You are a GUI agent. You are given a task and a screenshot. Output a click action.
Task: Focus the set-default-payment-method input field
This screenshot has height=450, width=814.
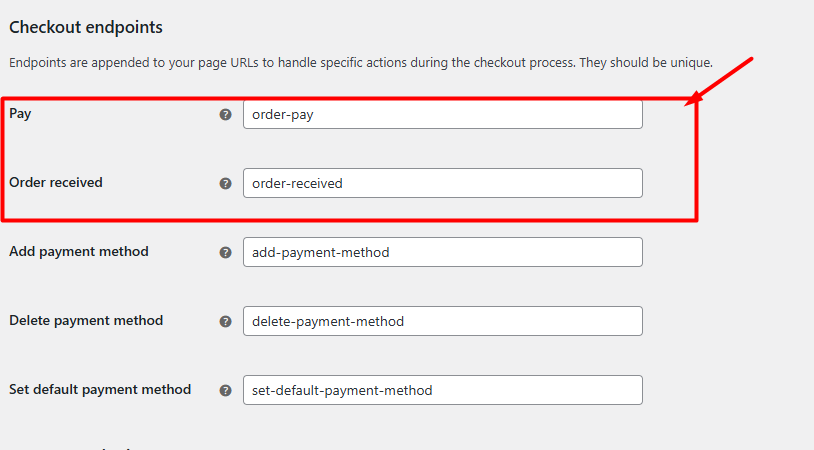tap(442, 390)
